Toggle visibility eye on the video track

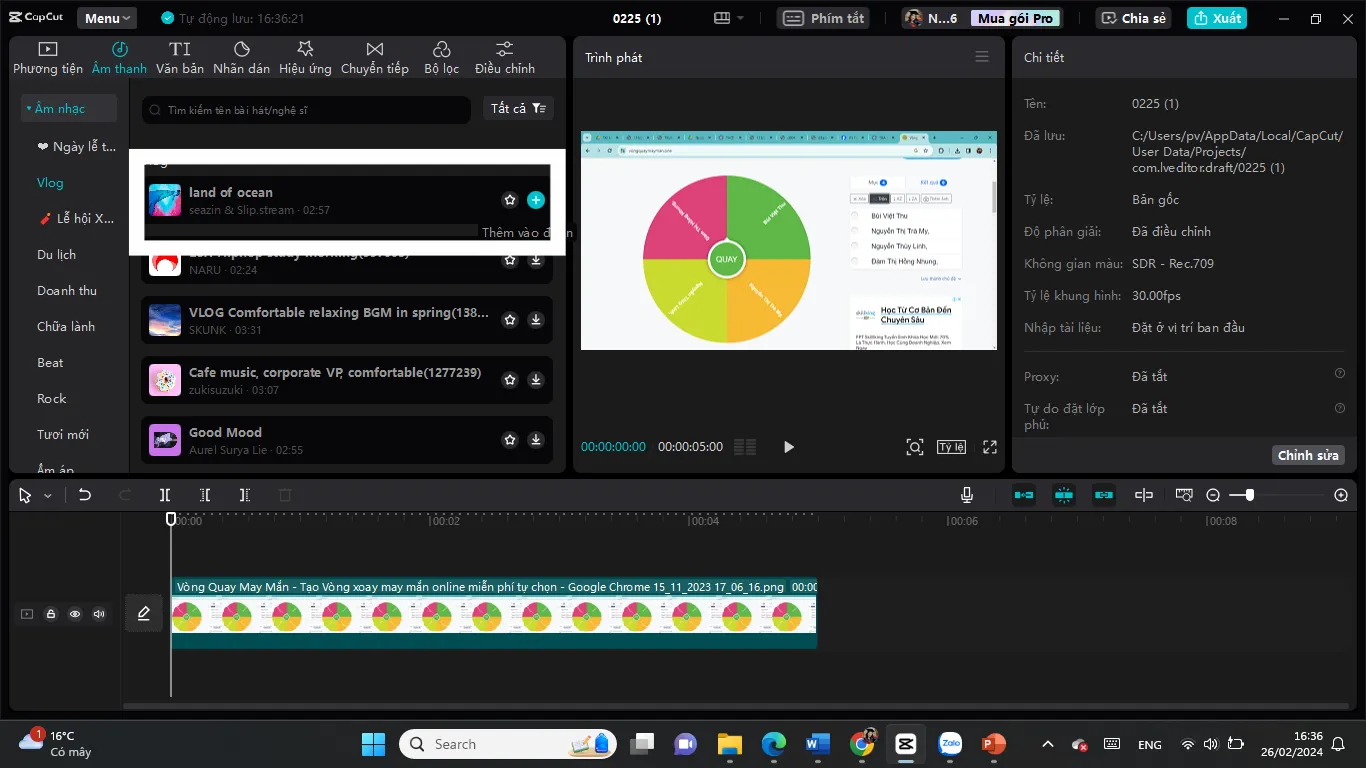[x=75, y=614]
